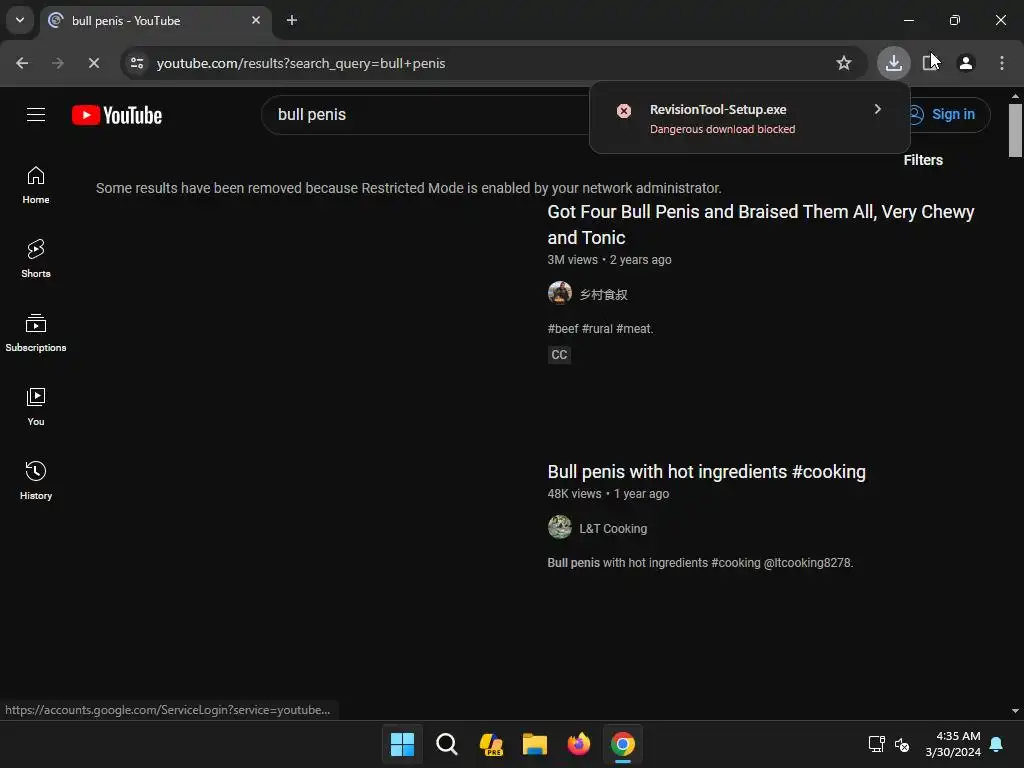
Task: Close the bull penis - YouTube tab
Action: click(x=256, y=20)
